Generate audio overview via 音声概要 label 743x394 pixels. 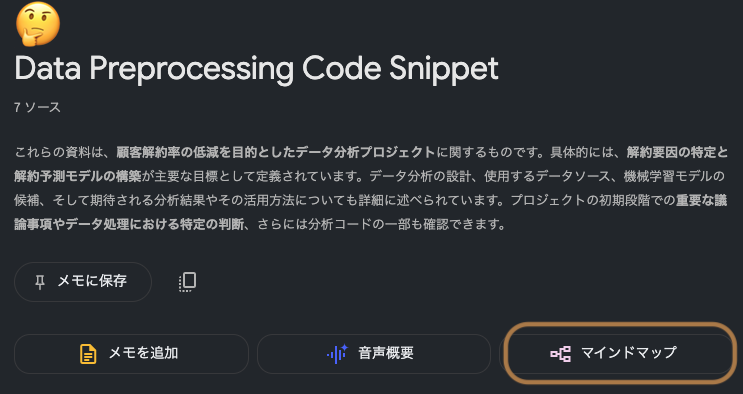[x=386, y=353]
